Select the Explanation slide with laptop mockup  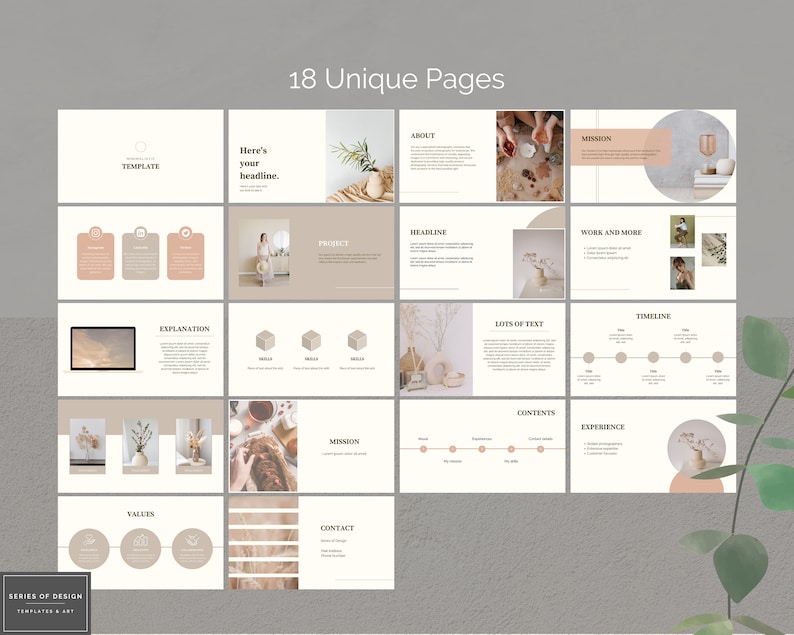click(141, 349)
